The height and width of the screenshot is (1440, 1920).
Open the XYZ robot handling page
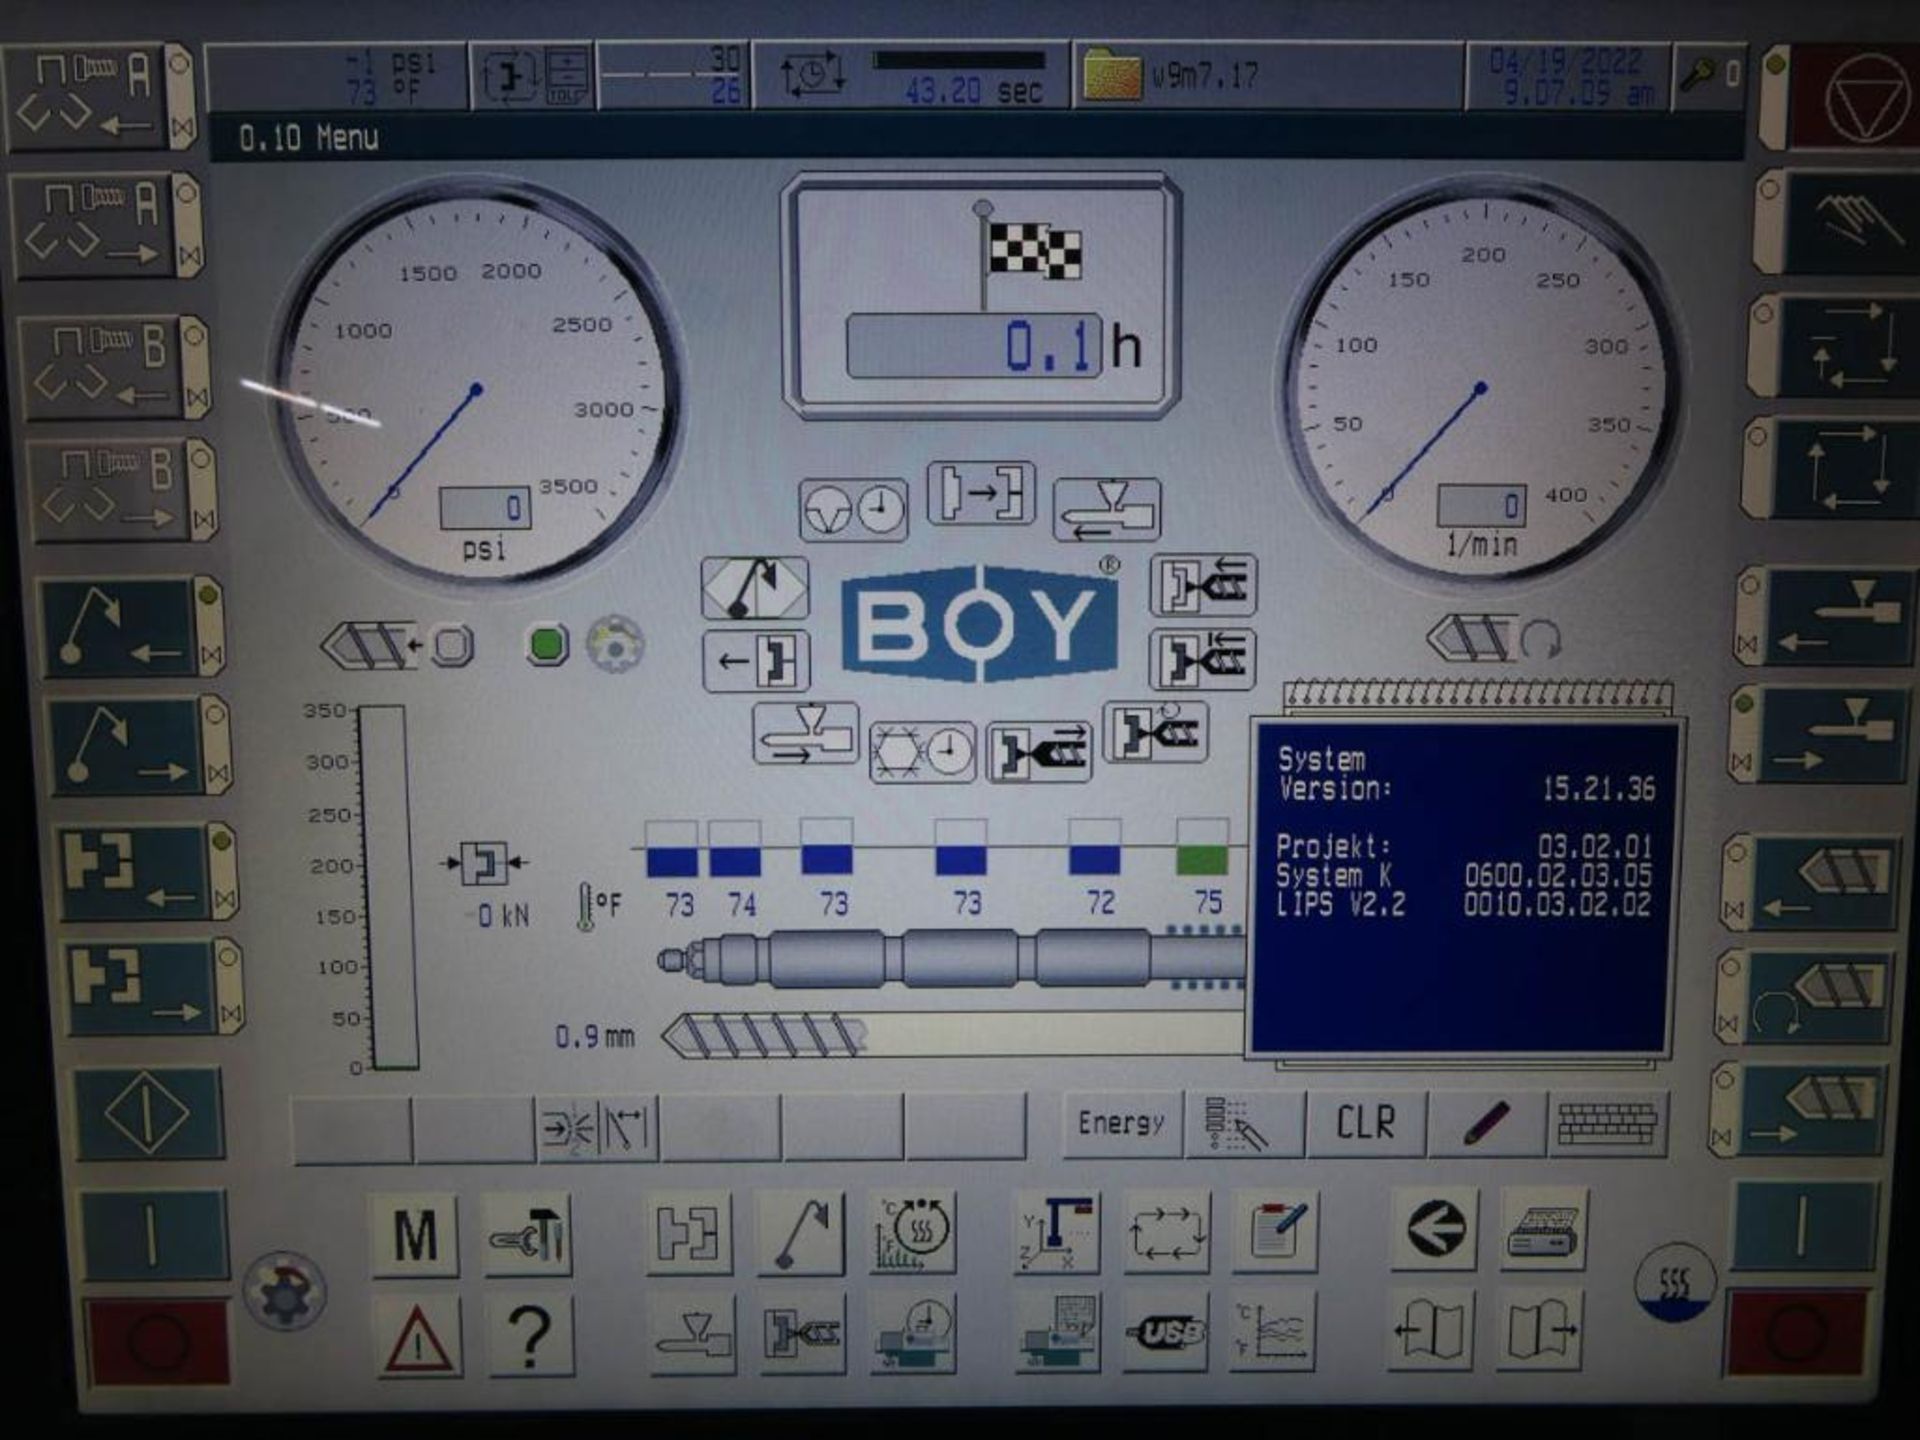tap(1056, 1233)
